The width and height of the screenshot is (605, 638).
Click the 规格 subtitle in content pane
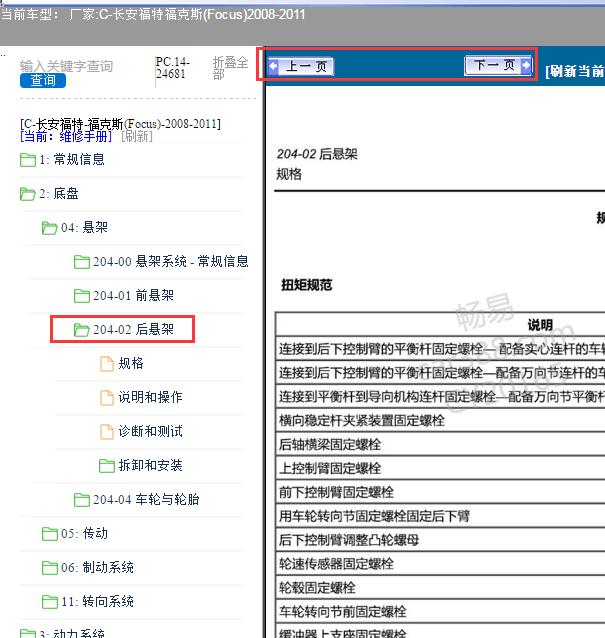point(289,174)
